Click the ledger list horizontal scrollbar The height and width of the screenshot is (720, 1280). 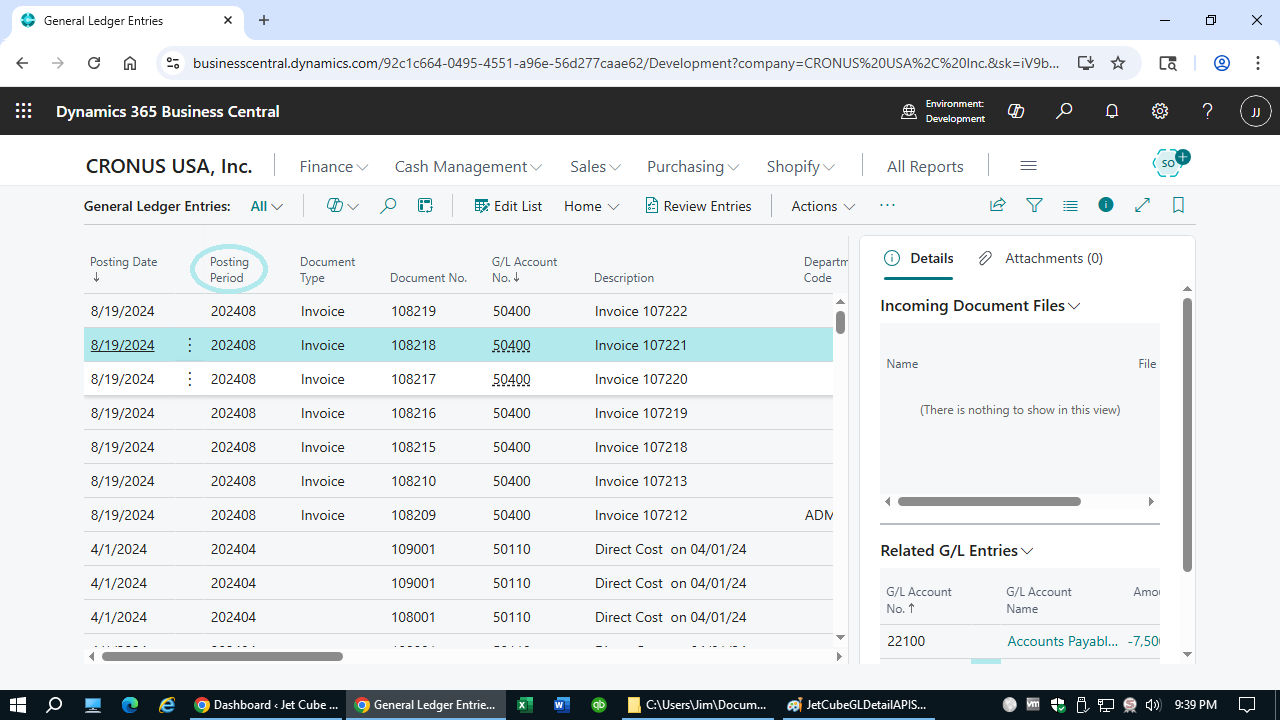pyautogui.click(x=222, y=657)
